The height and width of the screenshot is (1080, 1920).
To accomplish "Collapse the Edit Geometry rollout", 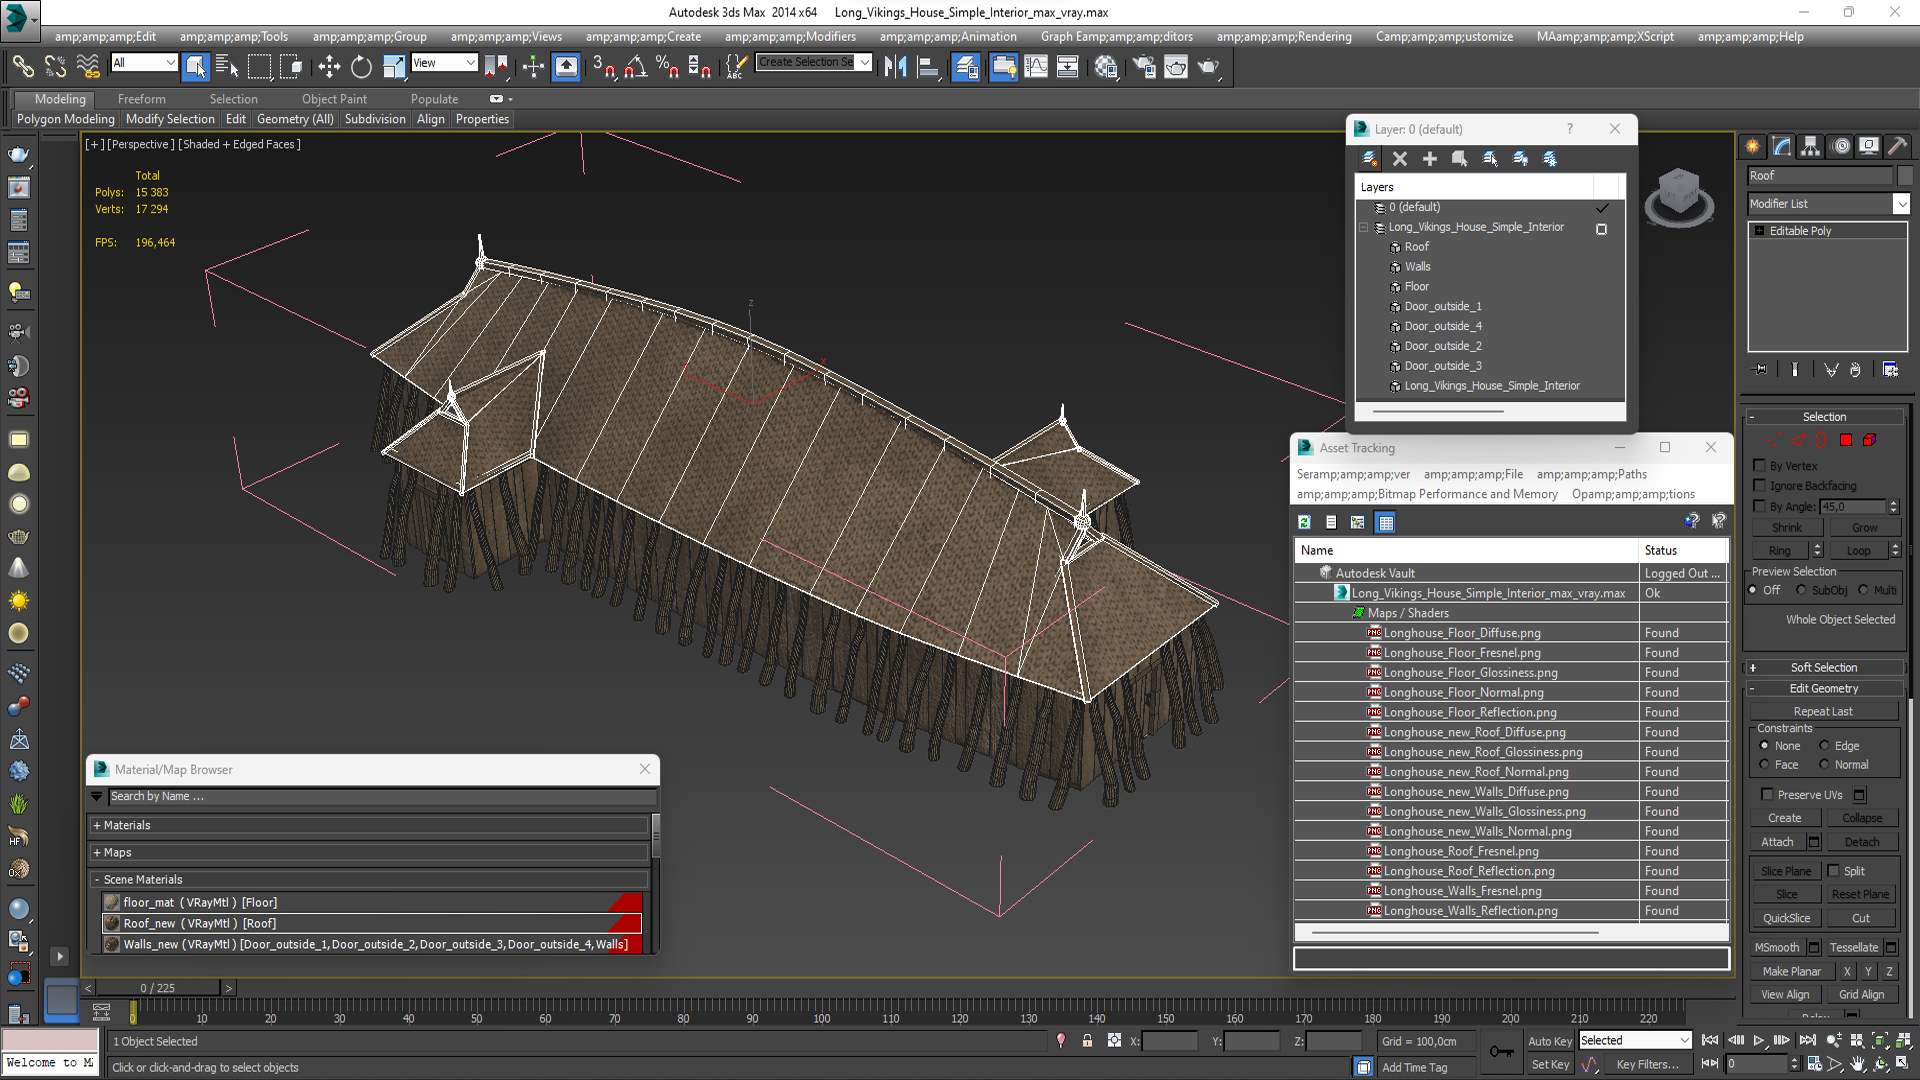I will coord(1824,689).
